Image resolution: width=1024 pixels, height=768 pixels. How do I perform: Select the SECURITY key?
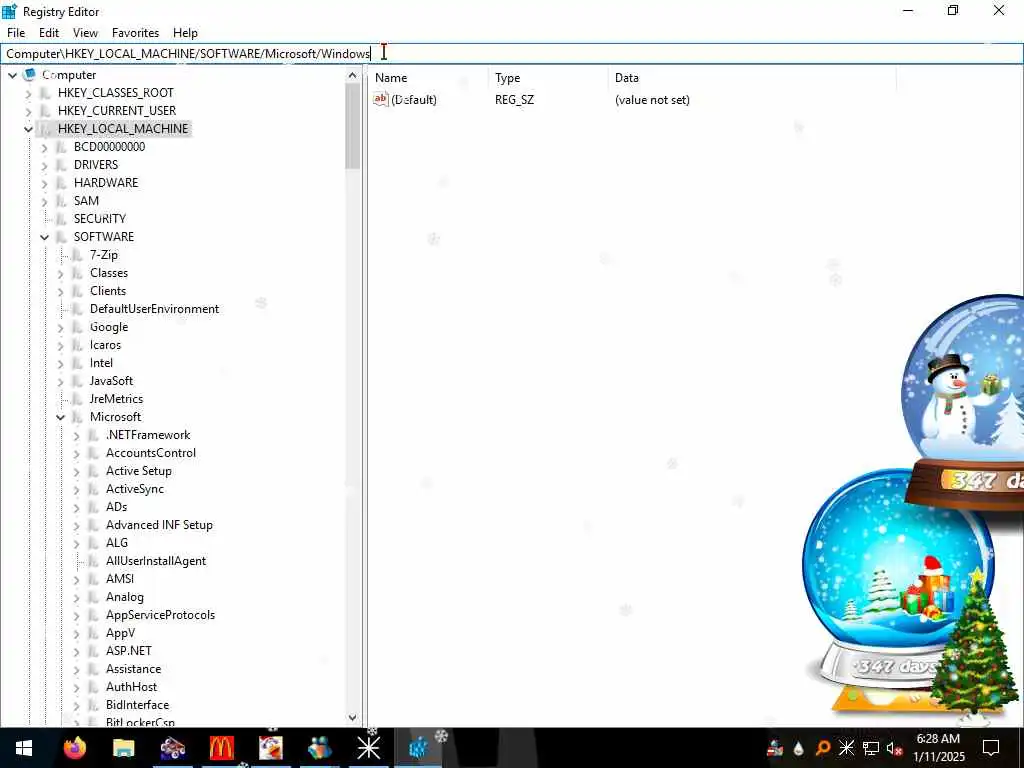tap(99, 219)
